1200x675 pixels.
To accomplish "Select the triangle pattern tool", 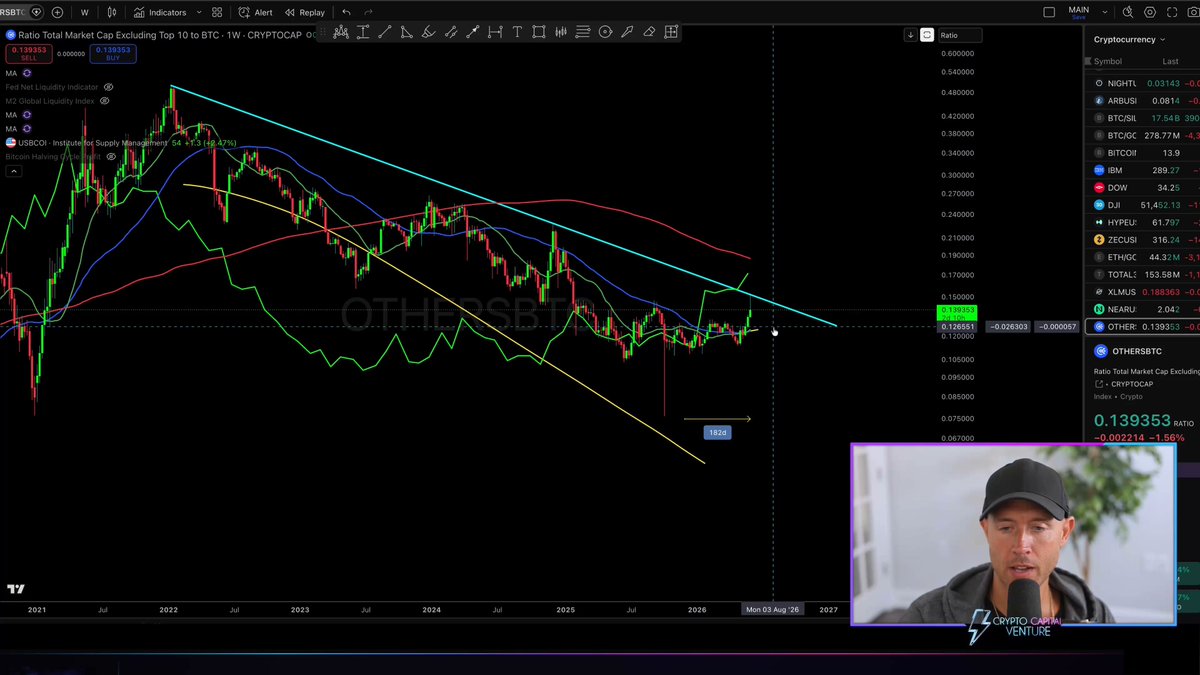I will click(x=406, y=32).
